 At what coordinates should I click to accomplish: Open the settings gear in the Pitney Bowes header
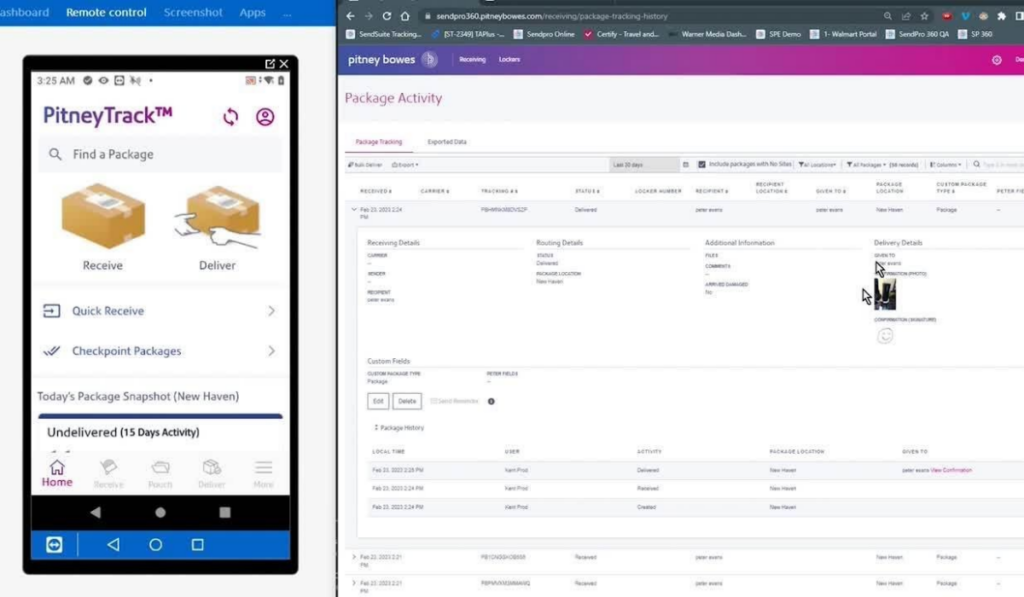[x=996, y=60]
